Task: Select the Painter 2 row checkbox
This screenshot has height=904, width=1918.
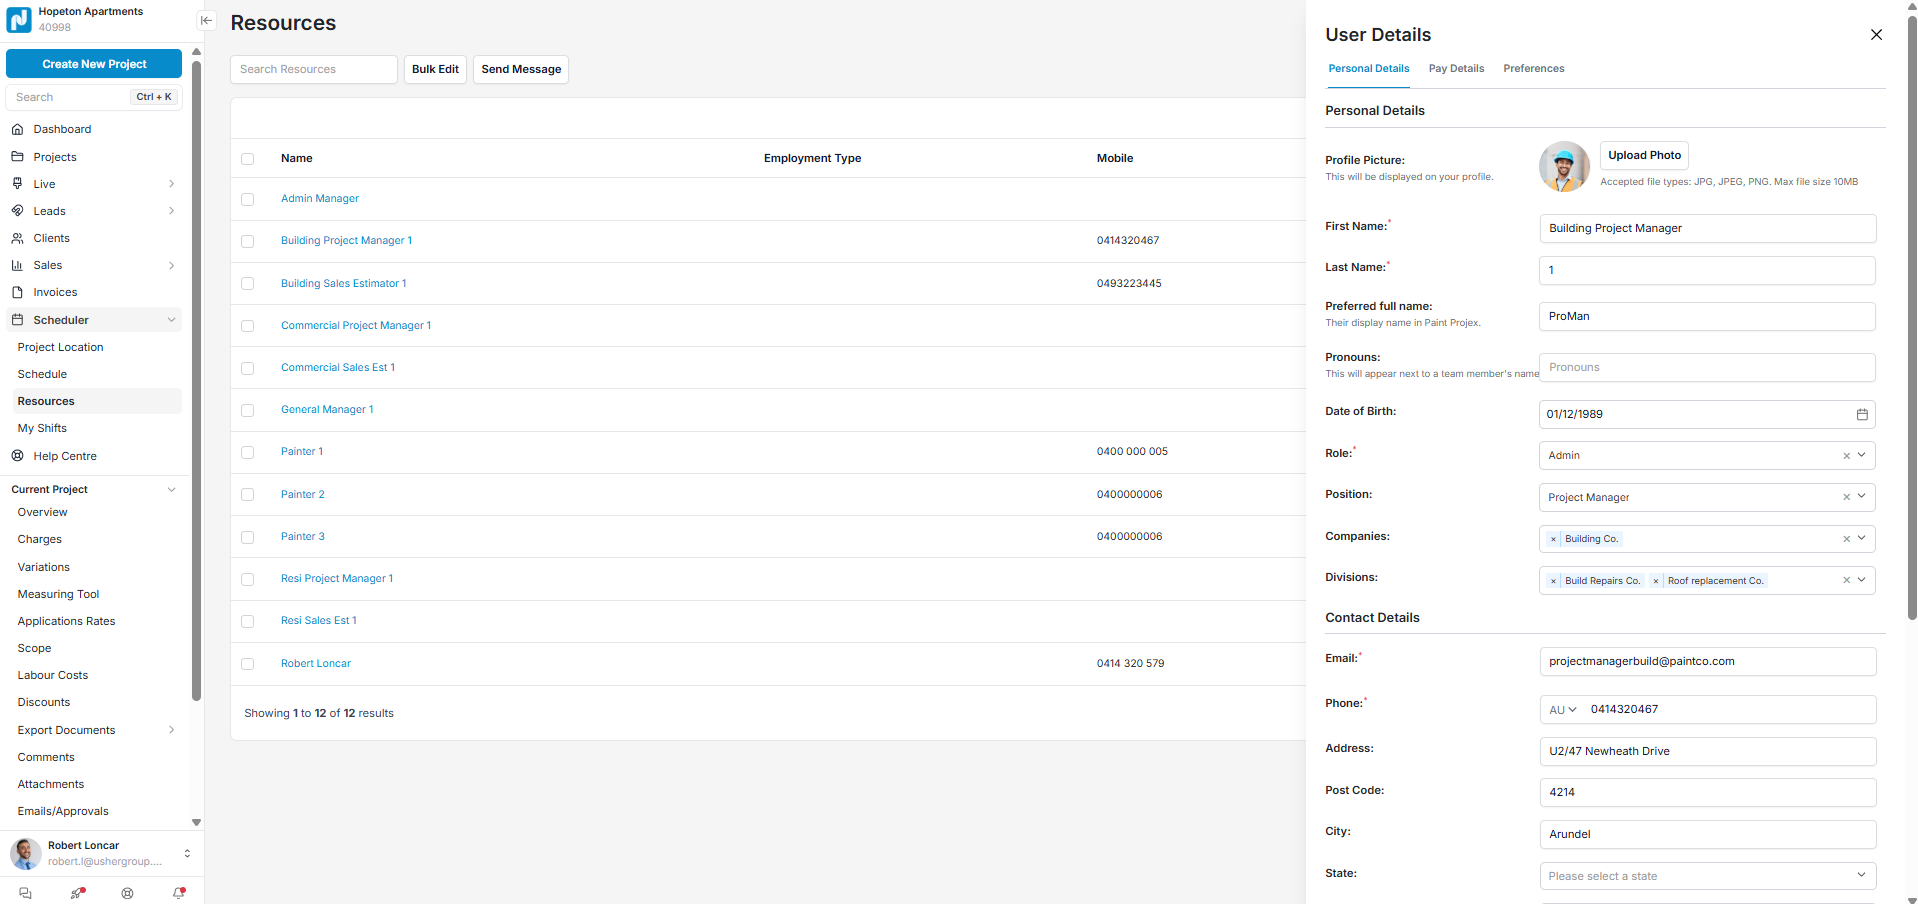Action: click(x=248, y=495)
